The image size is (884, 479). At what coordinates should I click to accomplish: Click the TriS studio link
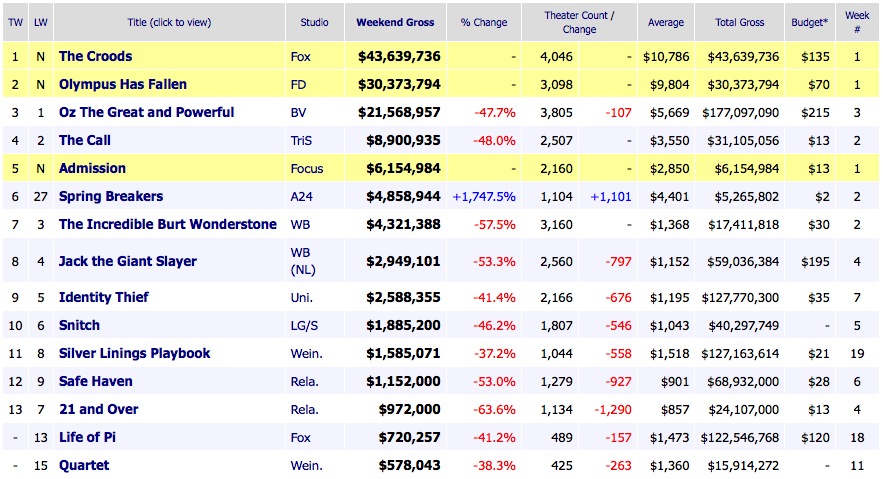(301, 140)
